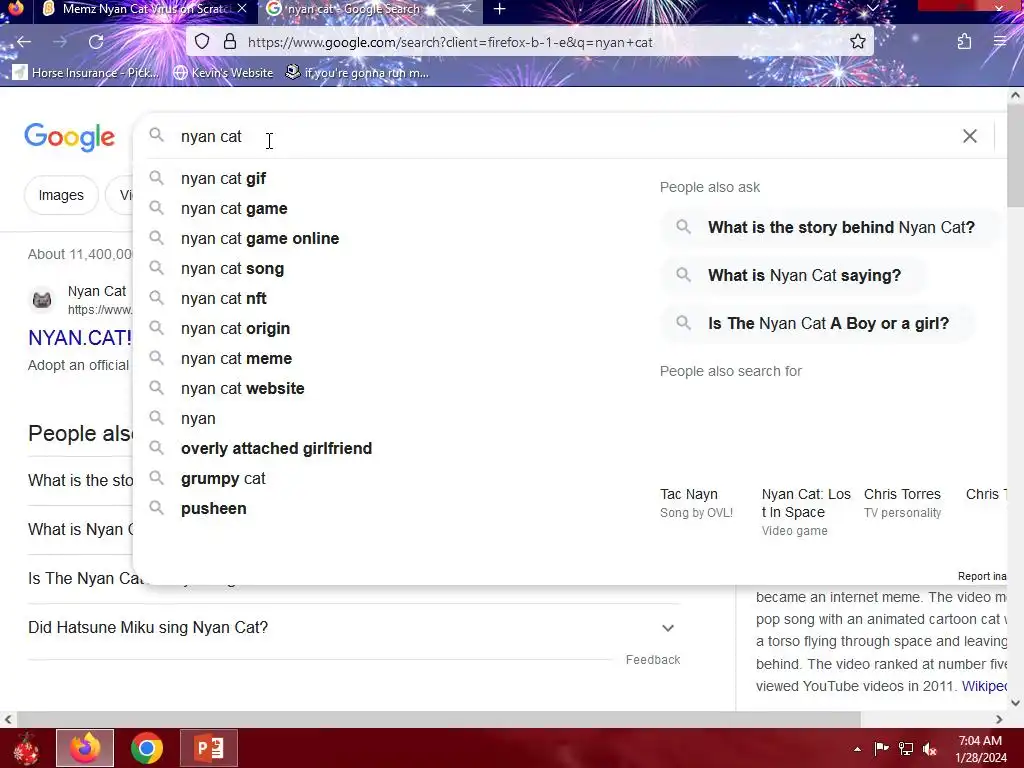Switch to nyan cat Google Search tab
The width and height of the screenshot is (1024, 768).
(369, 9)
